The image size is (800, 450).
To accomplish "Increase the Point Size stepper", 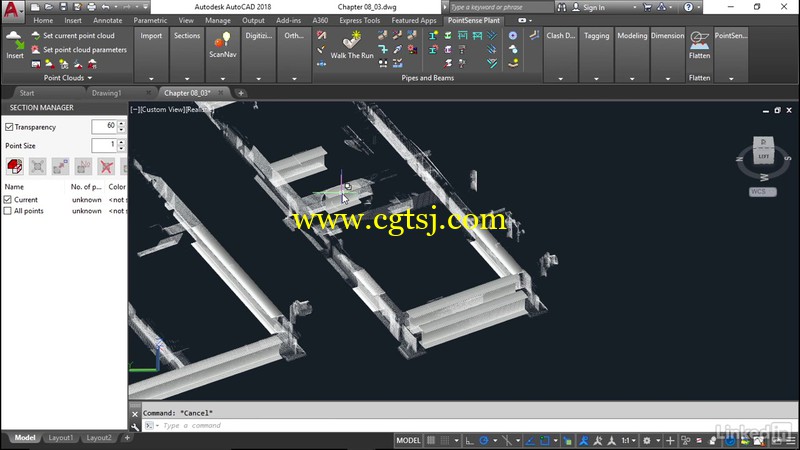I will tap(121, 142).
